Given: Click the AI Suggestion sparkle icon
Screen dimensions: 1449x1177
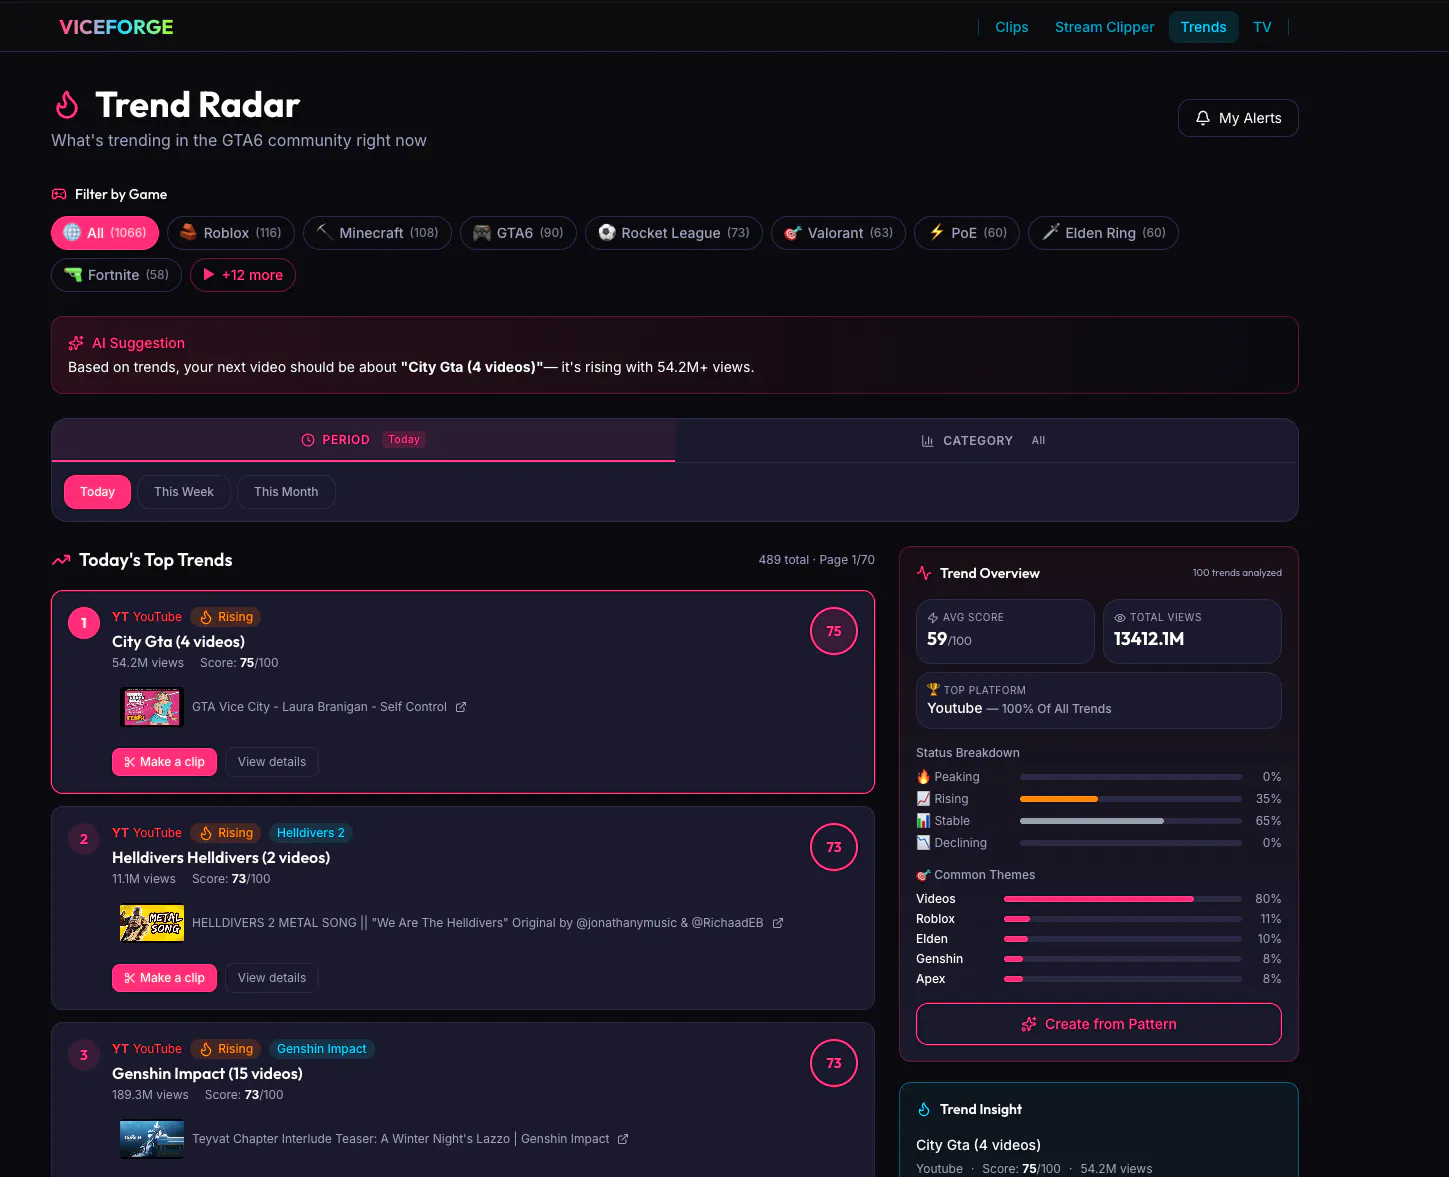Looking at the screenshot, I should point(76,343).
